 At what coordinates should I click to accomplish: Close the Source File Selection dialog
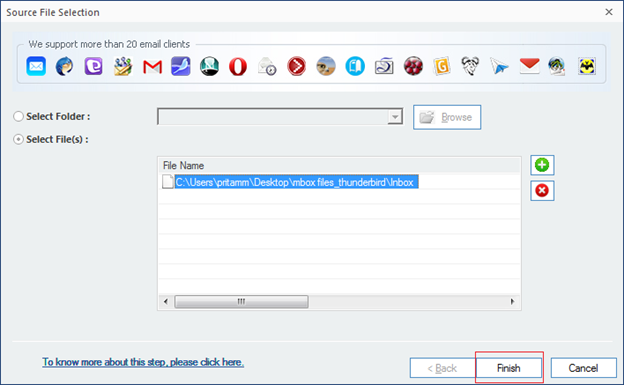pyautogui.click(x=609, y=12)
